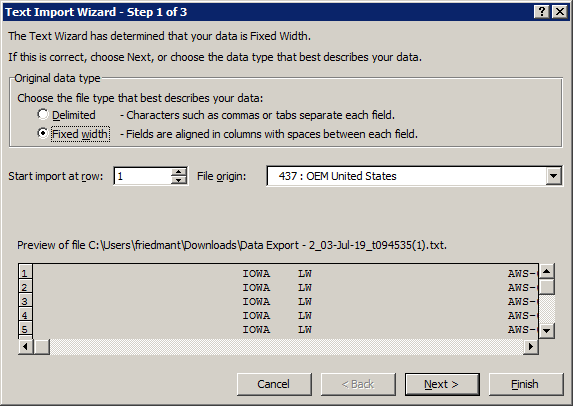Click preview vertical scrollbar up arrow
573x406 pixels.
(547, 271)
